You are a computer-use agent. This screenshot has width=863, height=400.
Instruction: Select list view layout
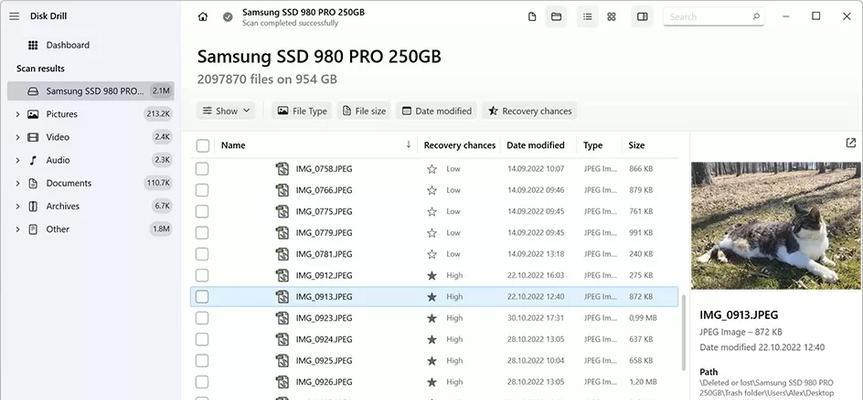point(587,17)
